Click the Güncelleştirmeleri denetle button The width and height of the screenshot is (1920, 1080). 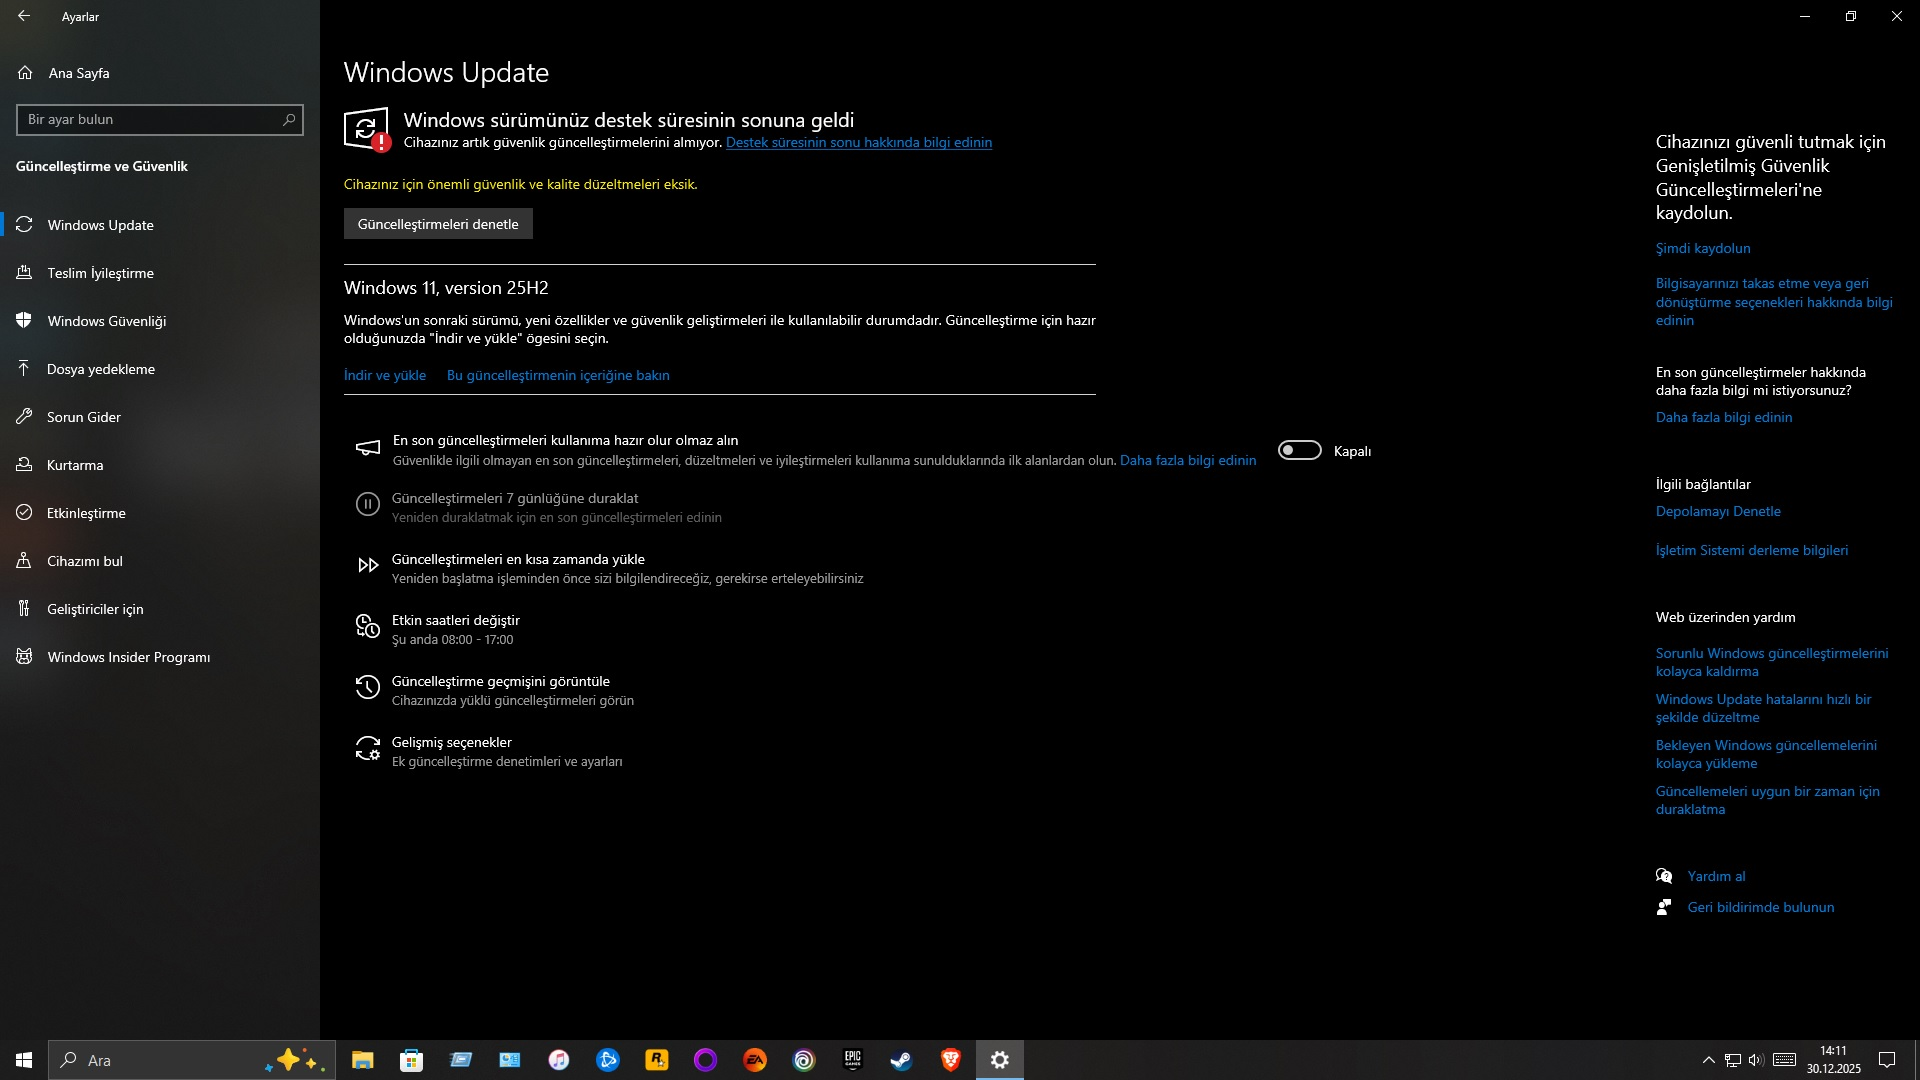pos(438,224)
